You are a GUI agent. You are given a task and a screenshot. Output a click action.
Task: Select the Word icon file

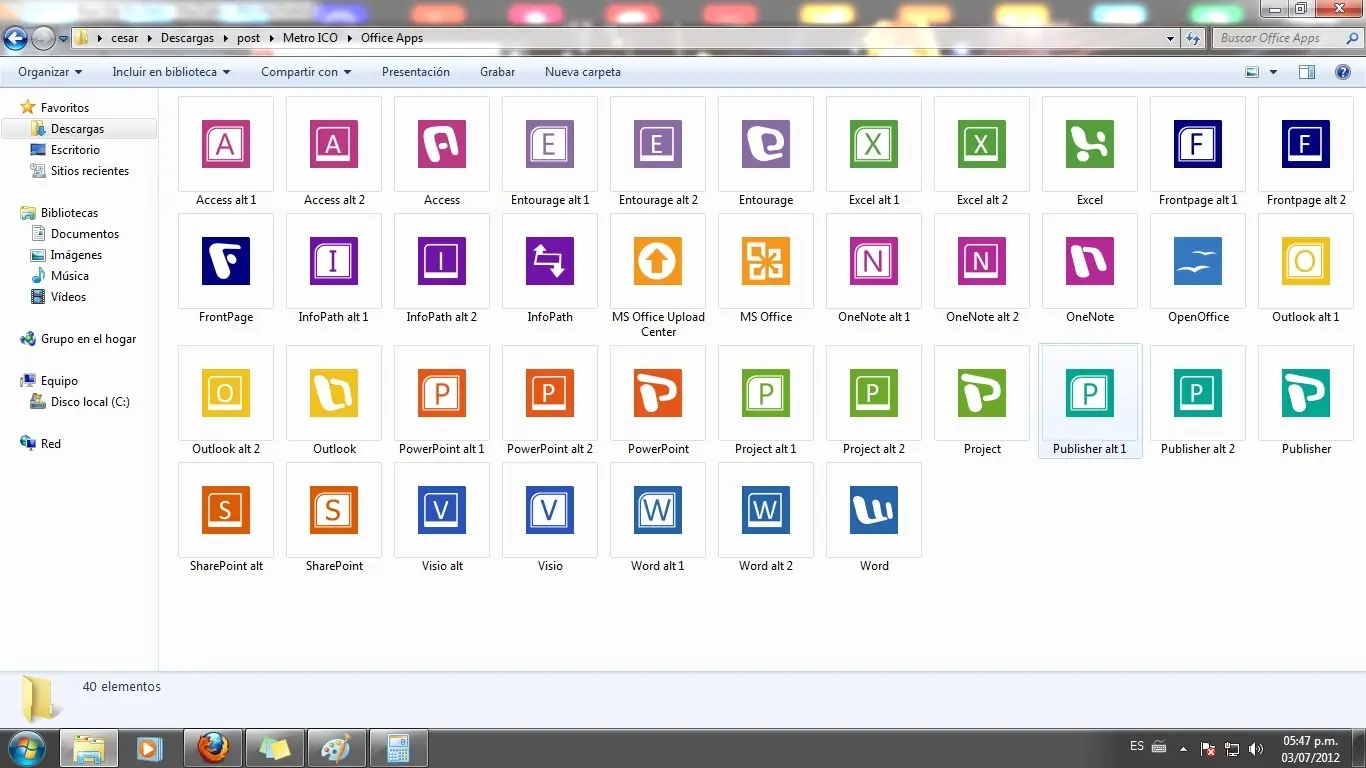click(874, 511)
